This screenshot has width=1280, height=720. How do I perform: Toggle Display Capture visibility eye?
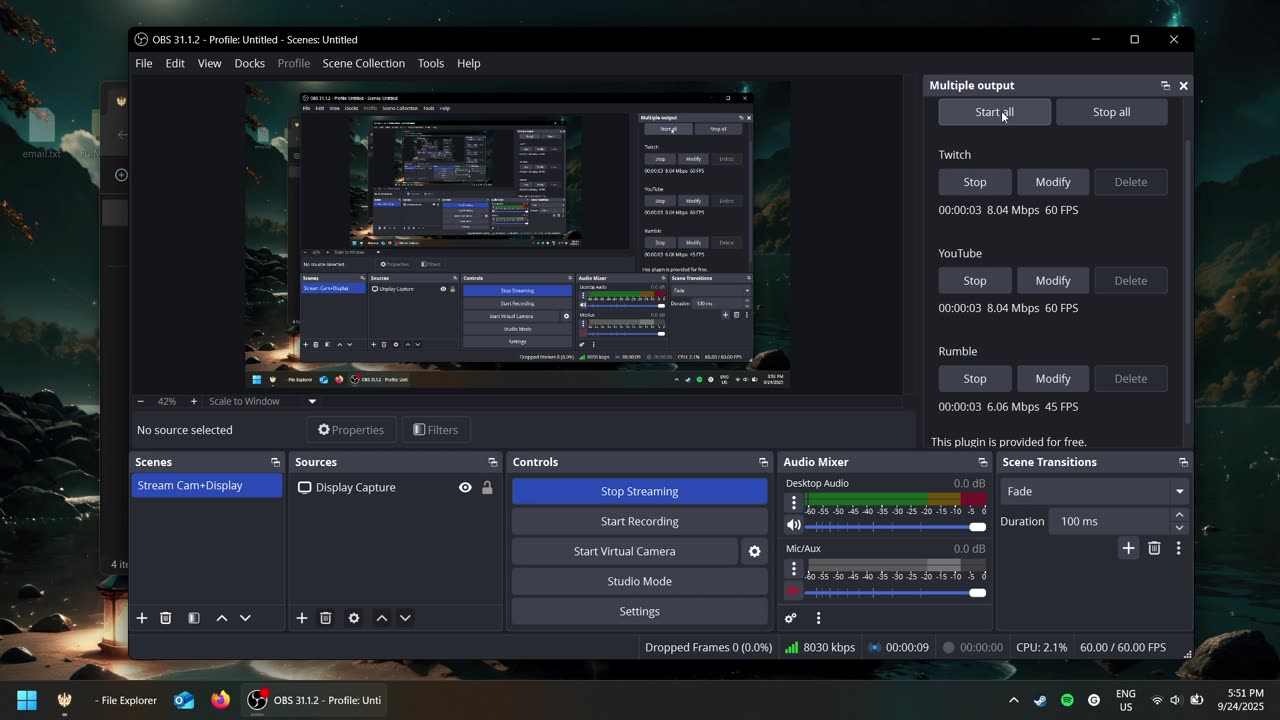pos(465,488)
